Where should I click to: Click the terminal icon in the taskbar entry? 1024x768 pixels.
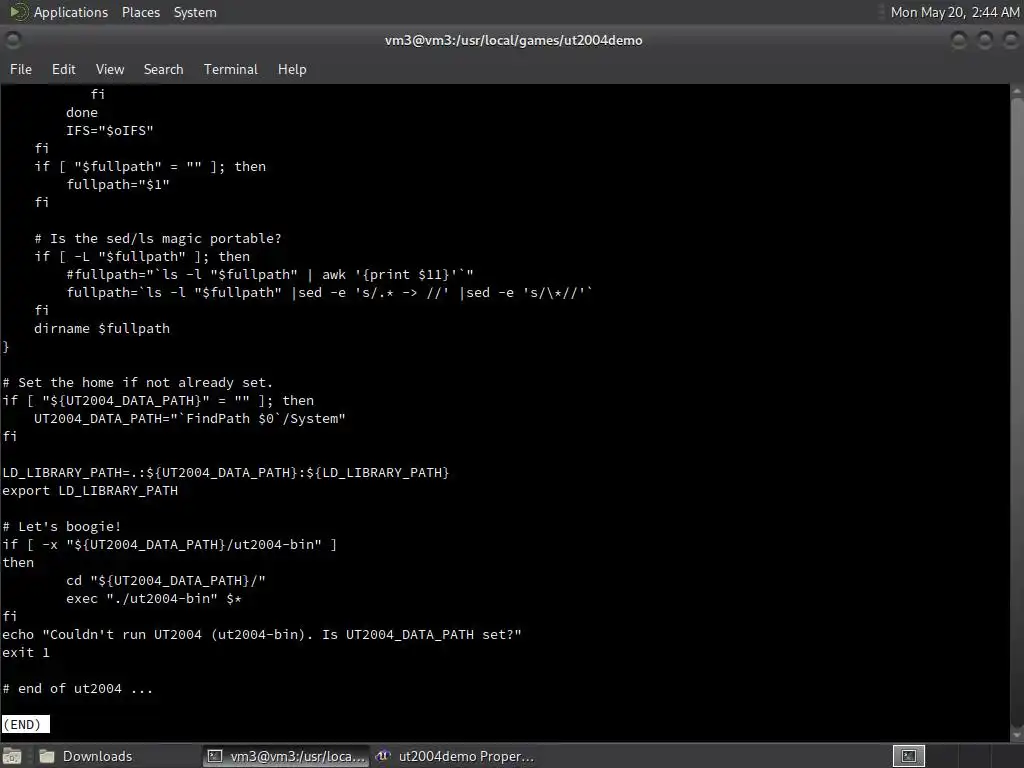point(214,756)
